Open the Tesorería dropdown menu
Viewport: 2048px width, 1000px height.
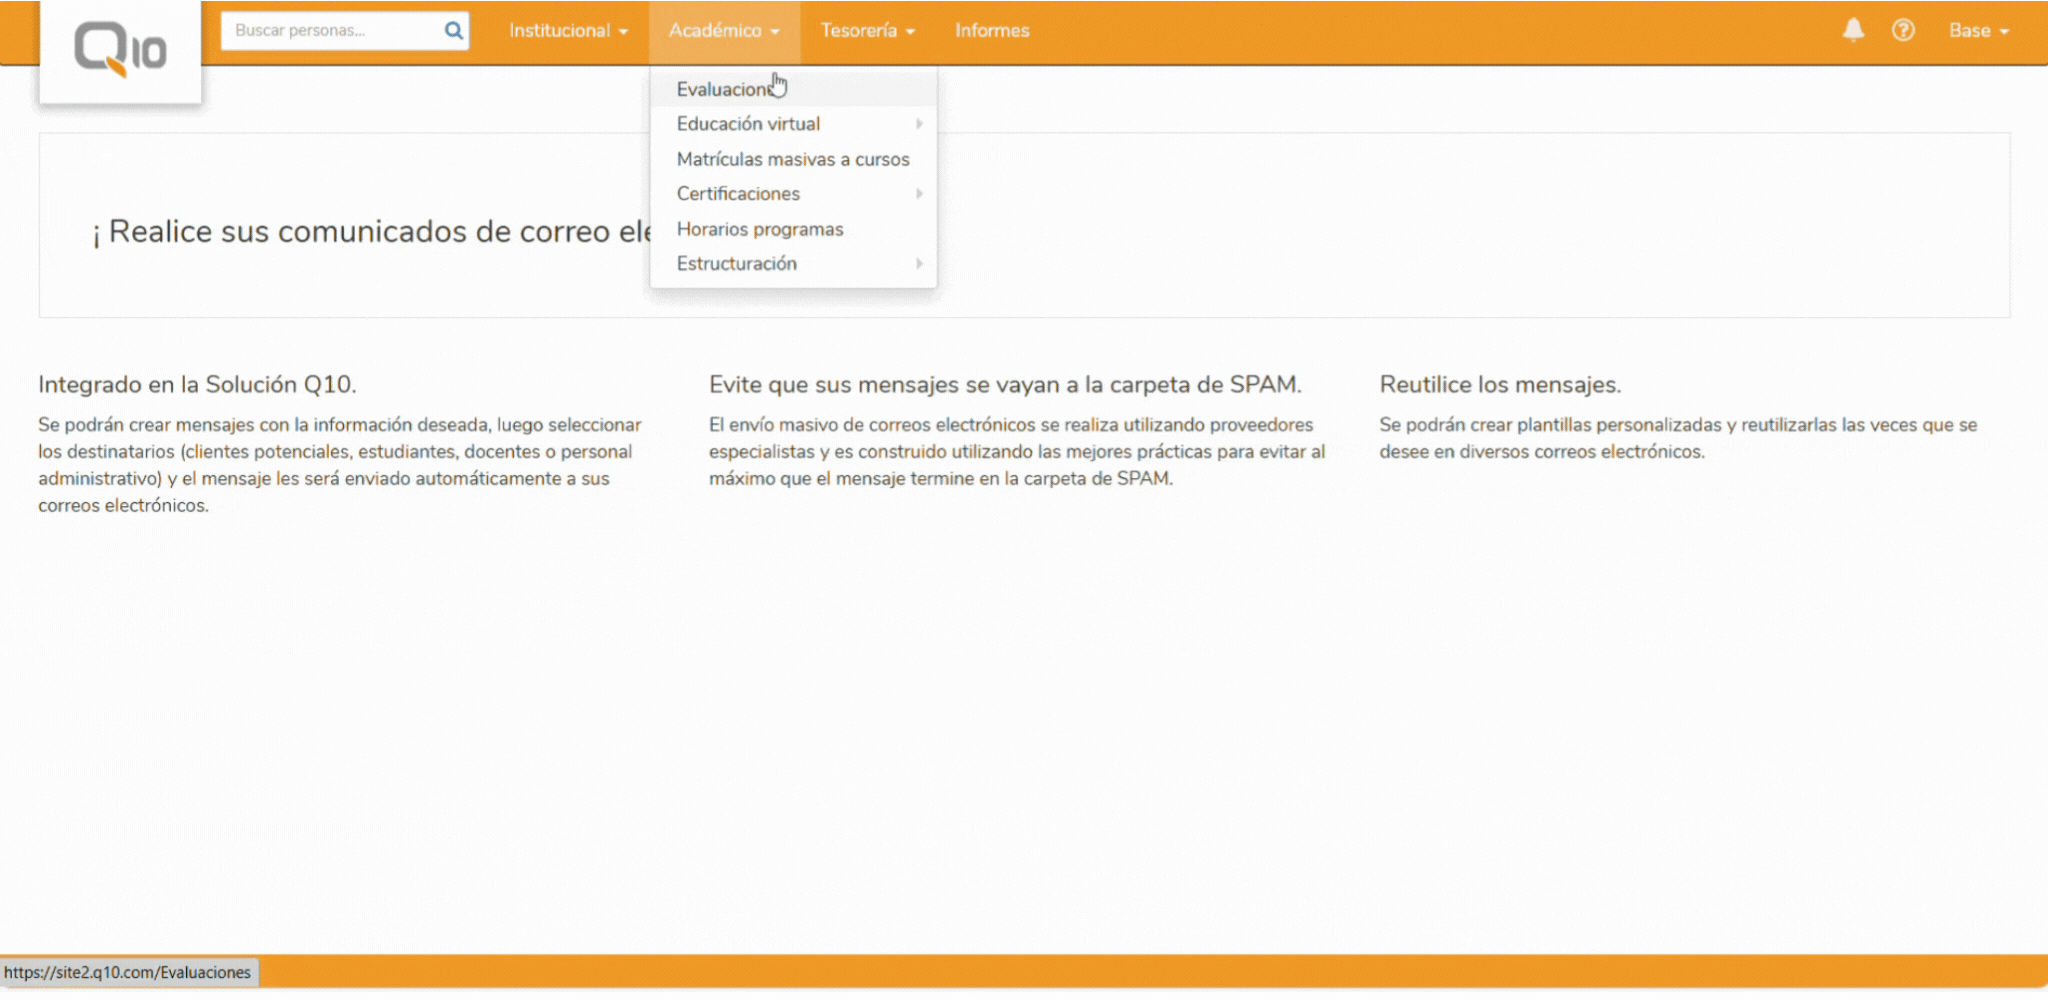click(x=866, y=30)
